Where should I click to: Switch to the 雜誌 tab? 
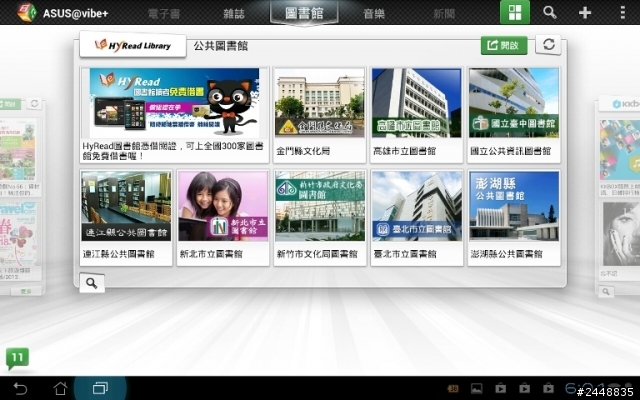[x=234, y=14]
